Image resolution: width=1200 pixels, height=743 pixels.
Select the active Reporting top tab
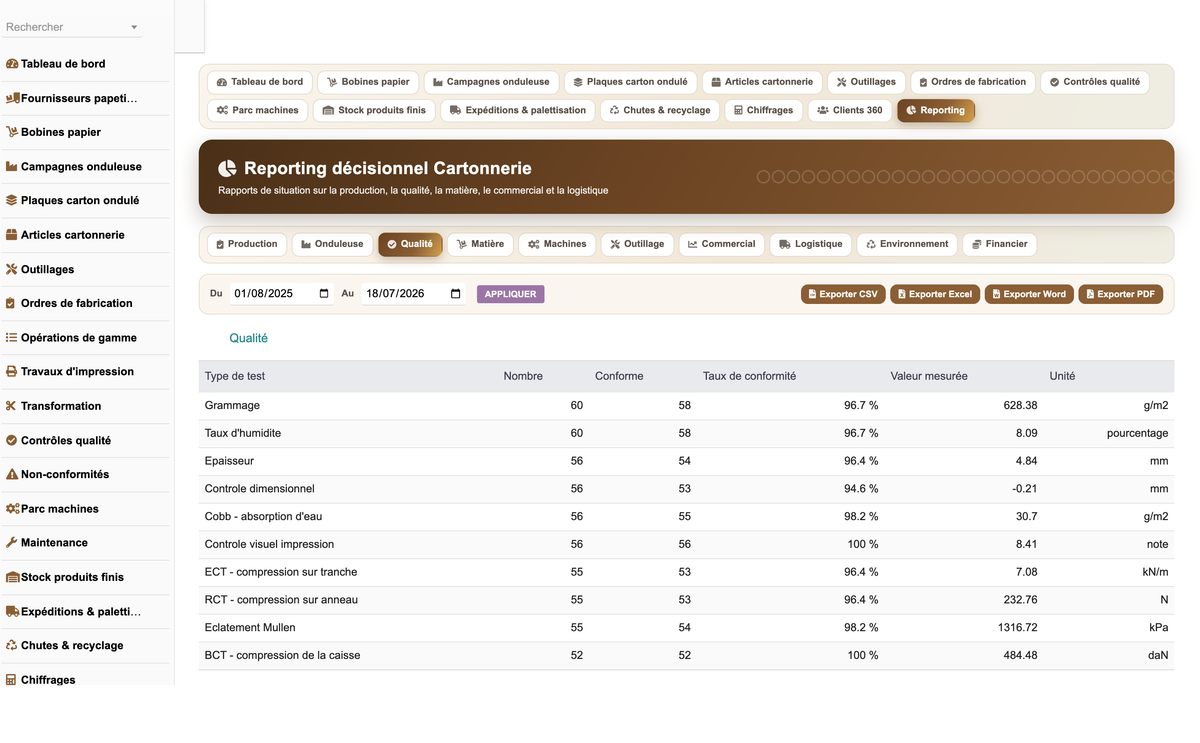pyautogui.click(x=936, y=110)
